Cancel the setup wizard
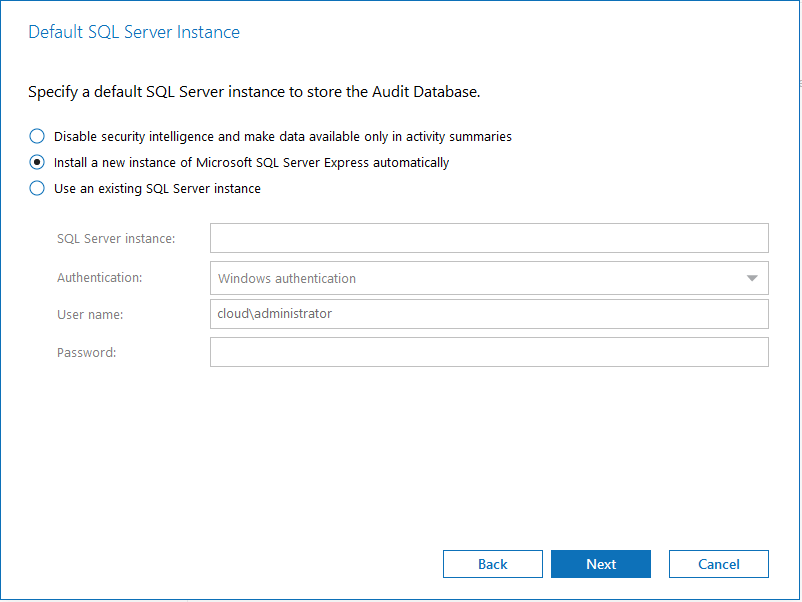 (x=719, y=564)
